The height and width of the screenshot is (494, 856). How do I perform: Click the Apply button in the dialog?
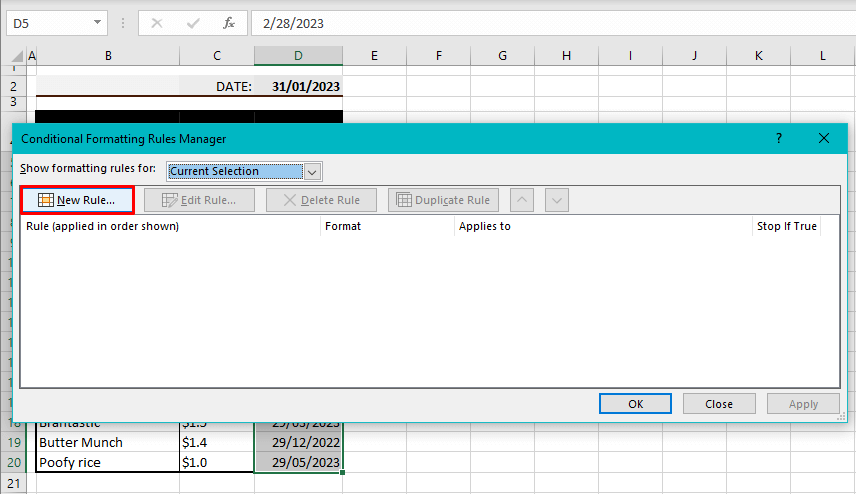[x=803, y=404]
